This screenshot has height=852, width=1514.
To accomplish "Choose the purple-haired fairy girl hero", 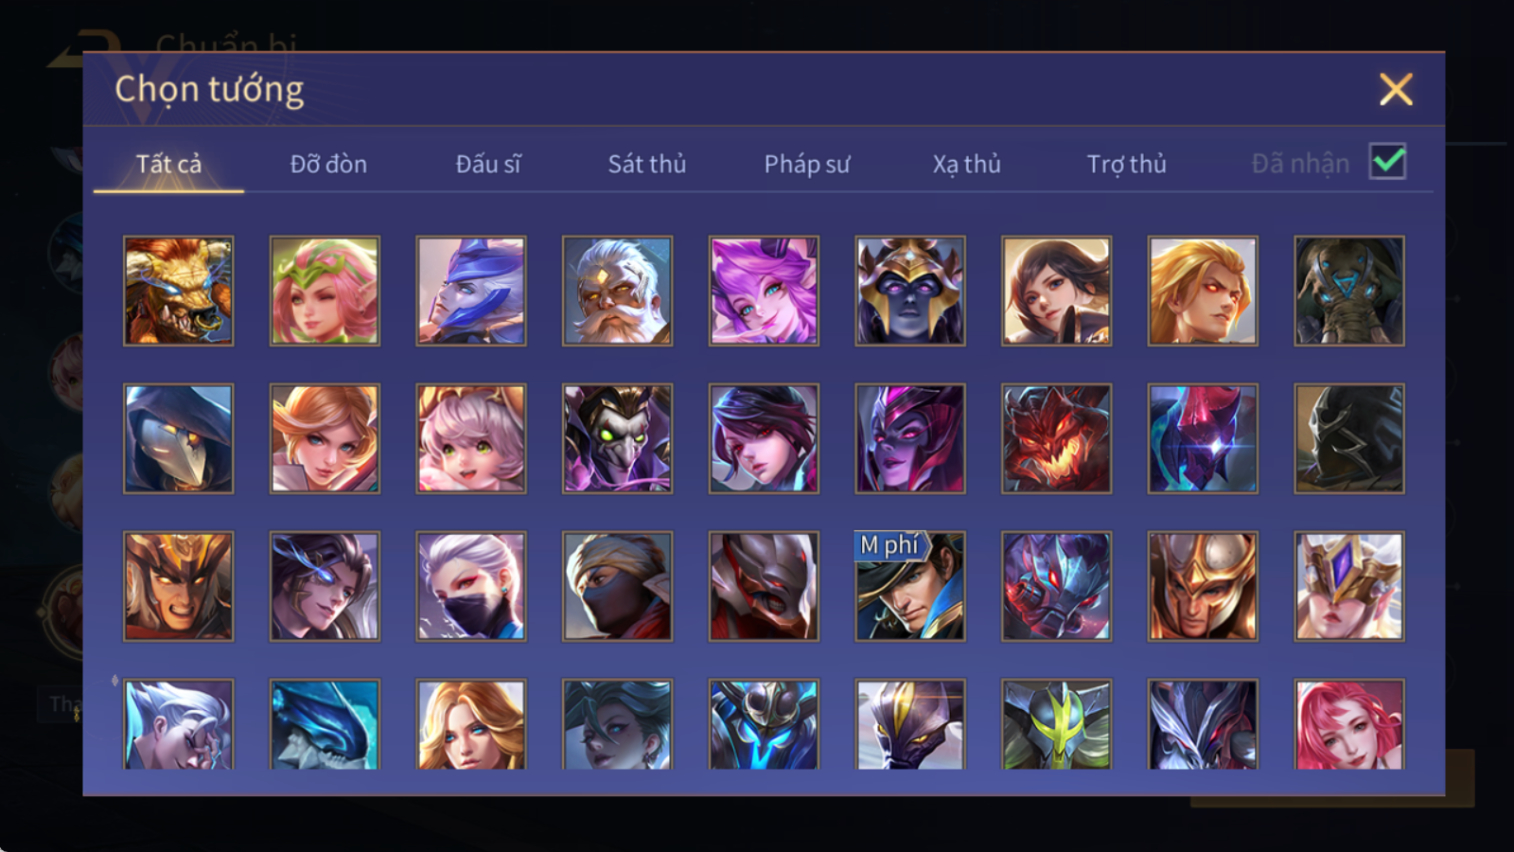I will coord(764,291).
